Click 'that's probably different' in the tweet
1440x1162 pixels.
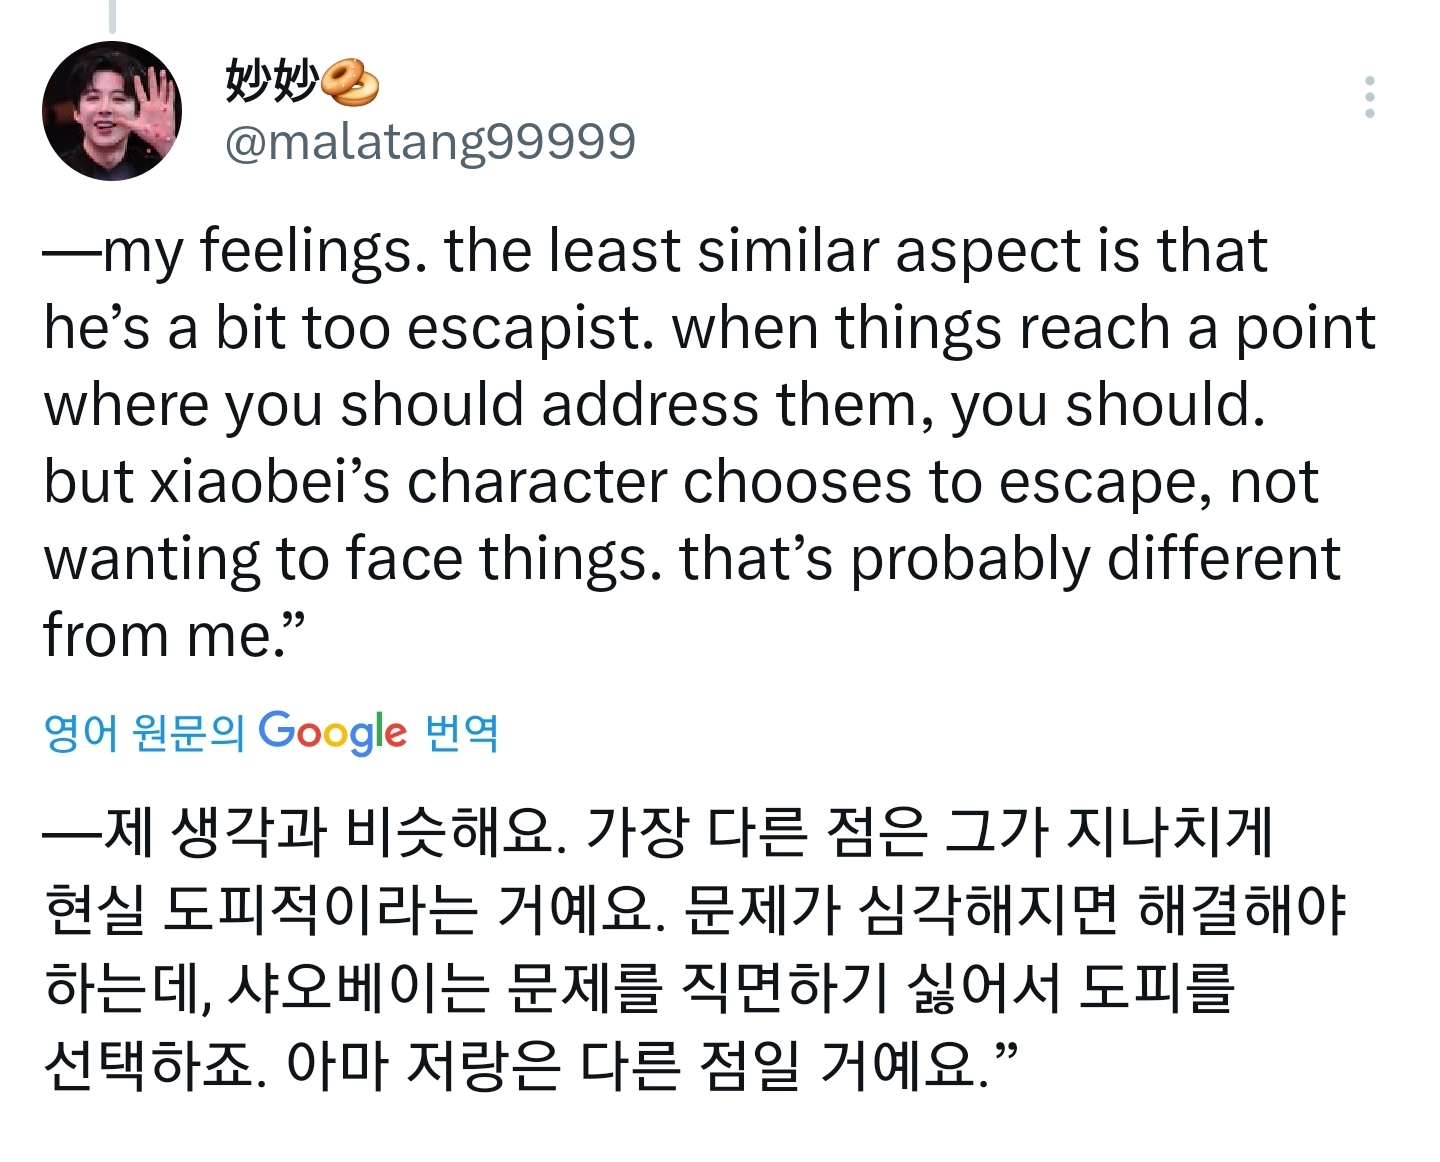(1009, 559)
